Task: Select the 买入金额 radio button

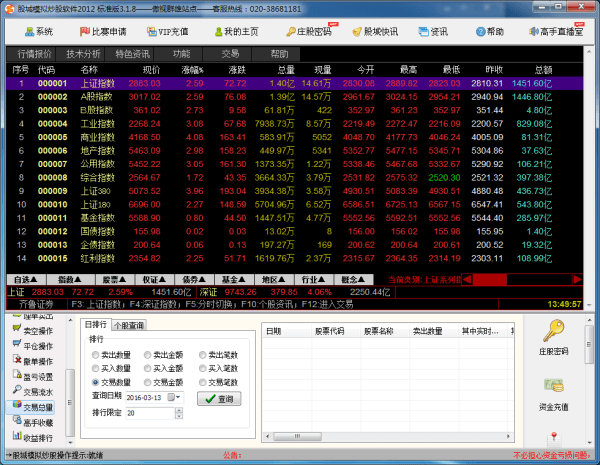Action: [x=149, y=369]
